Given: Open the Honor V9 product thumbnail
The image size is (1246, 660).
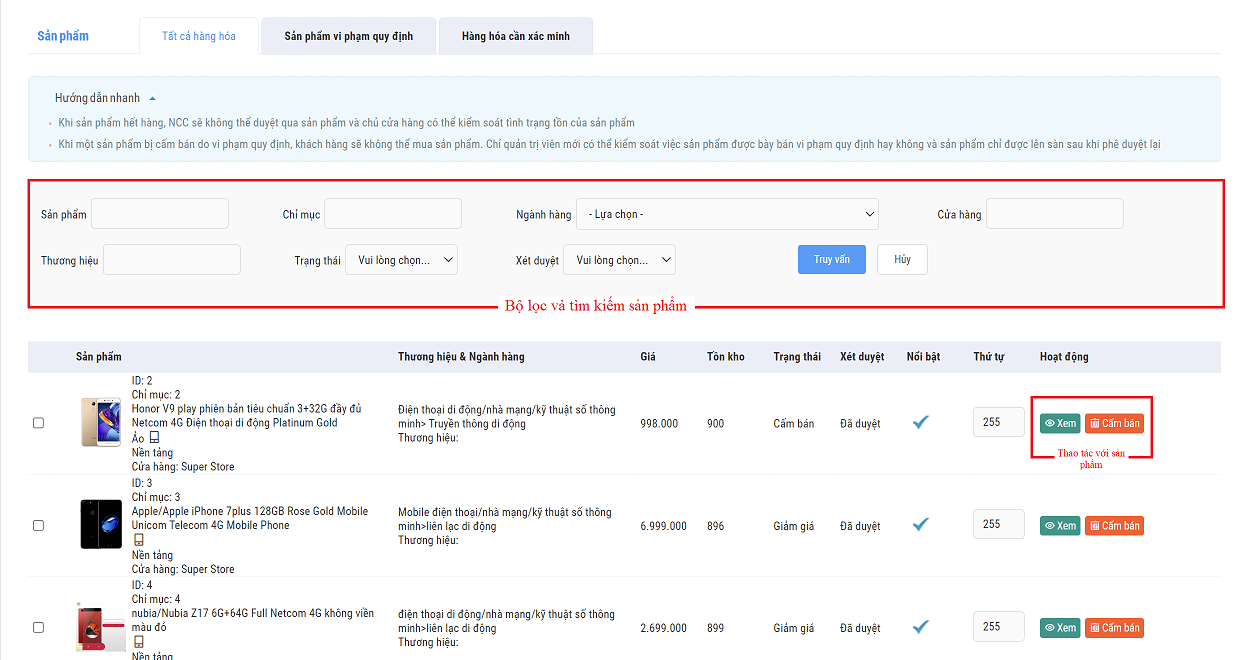Looking at the screenshot, I should (x=101, y=422).
